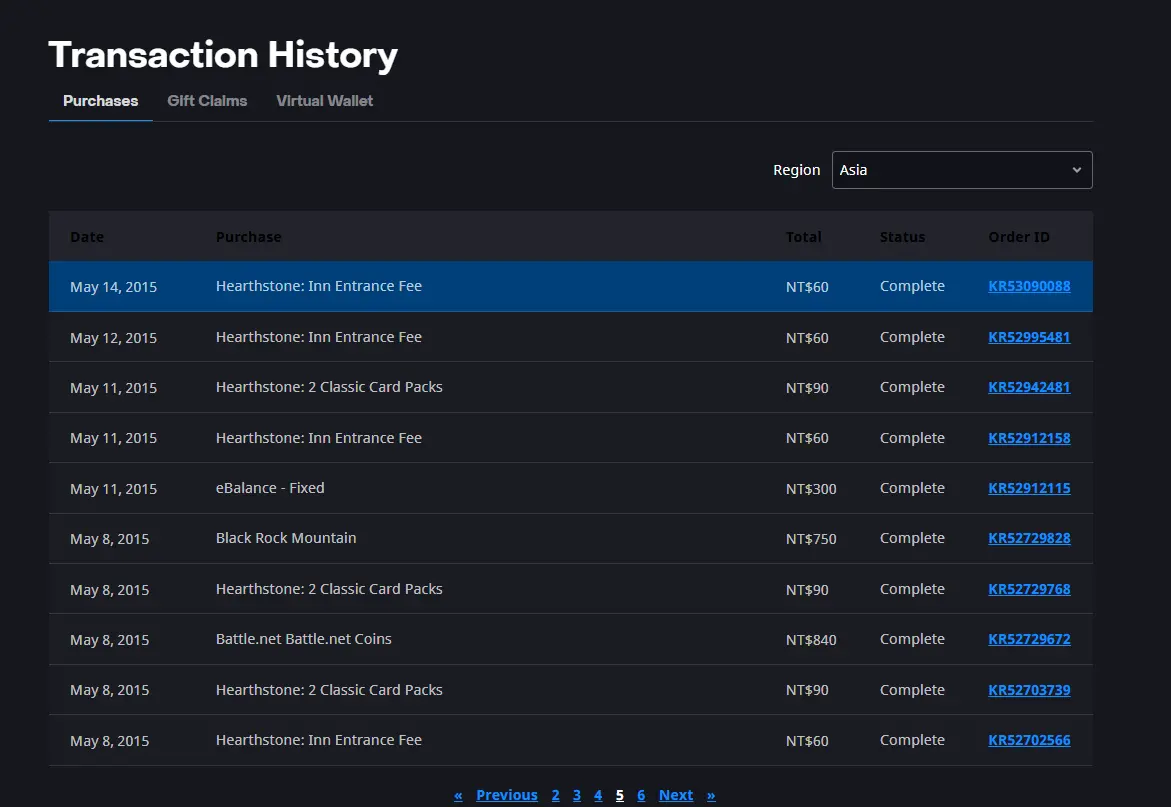Viewport: 1171px width, 807px height.
Task: Select the Battle.net Battle.net Coins purchase
Action: click(x=304, y=639)
